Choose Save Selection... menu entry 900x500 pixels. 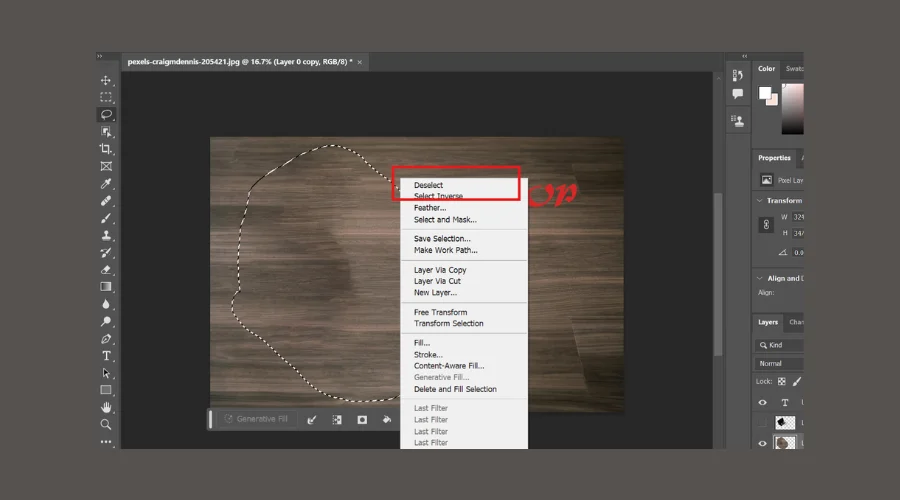pos(442,239)
